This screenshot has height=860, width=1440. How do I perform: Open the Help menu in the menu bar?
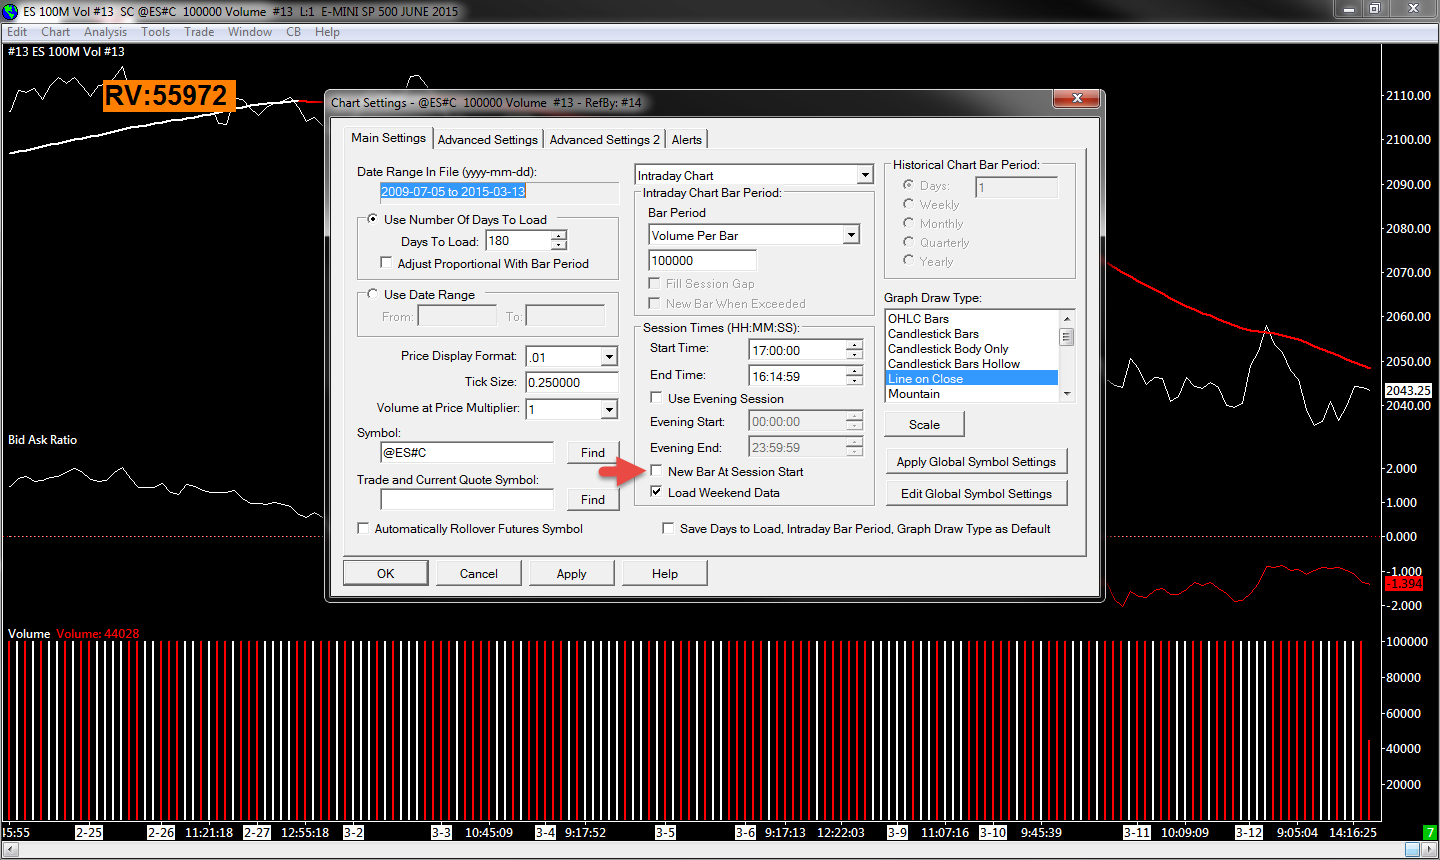327,32
